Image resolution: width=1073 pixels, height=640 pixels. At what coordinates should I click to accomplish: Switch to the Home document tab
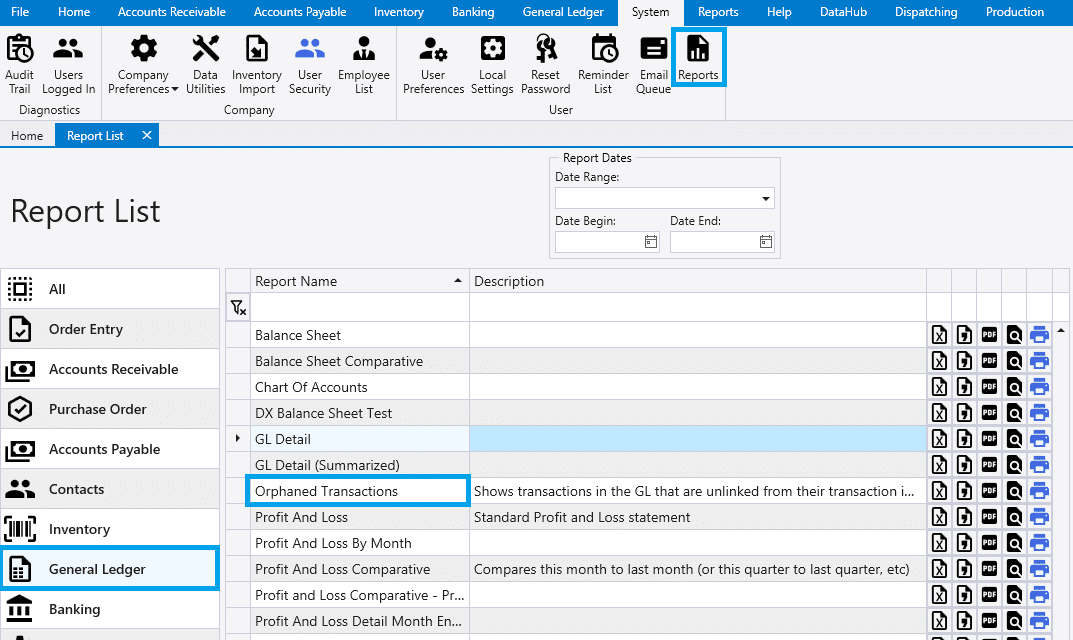(x=27, y=136)
